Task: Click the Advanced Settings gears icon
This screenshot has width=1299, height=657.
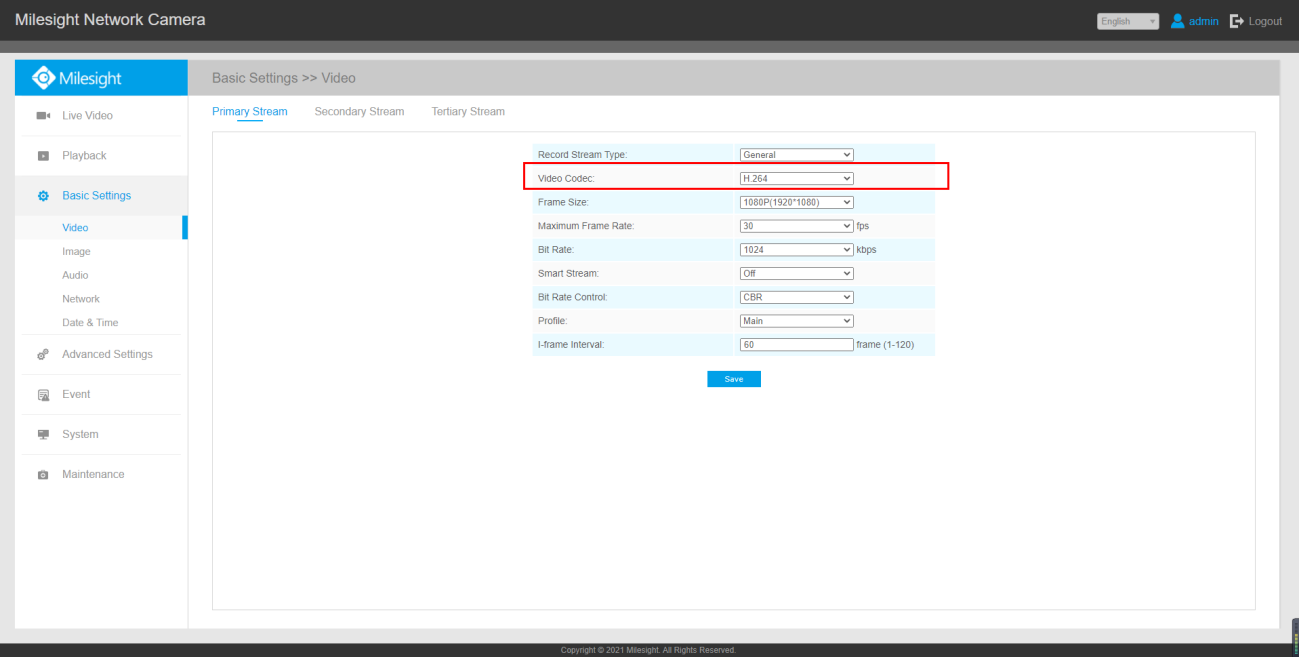Action: point(43,355)
